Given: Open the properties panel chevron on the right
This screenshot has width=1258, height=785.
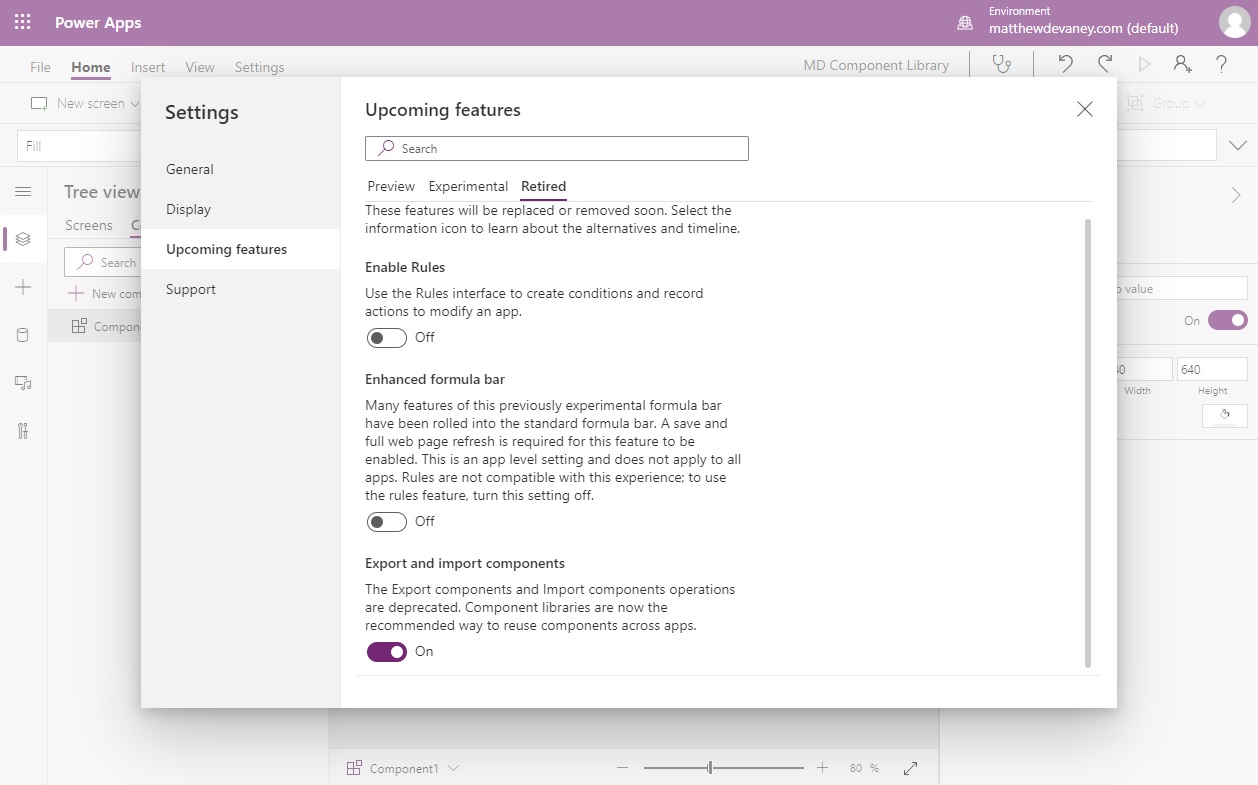Looking at the screenshot, I should 1237,195.
